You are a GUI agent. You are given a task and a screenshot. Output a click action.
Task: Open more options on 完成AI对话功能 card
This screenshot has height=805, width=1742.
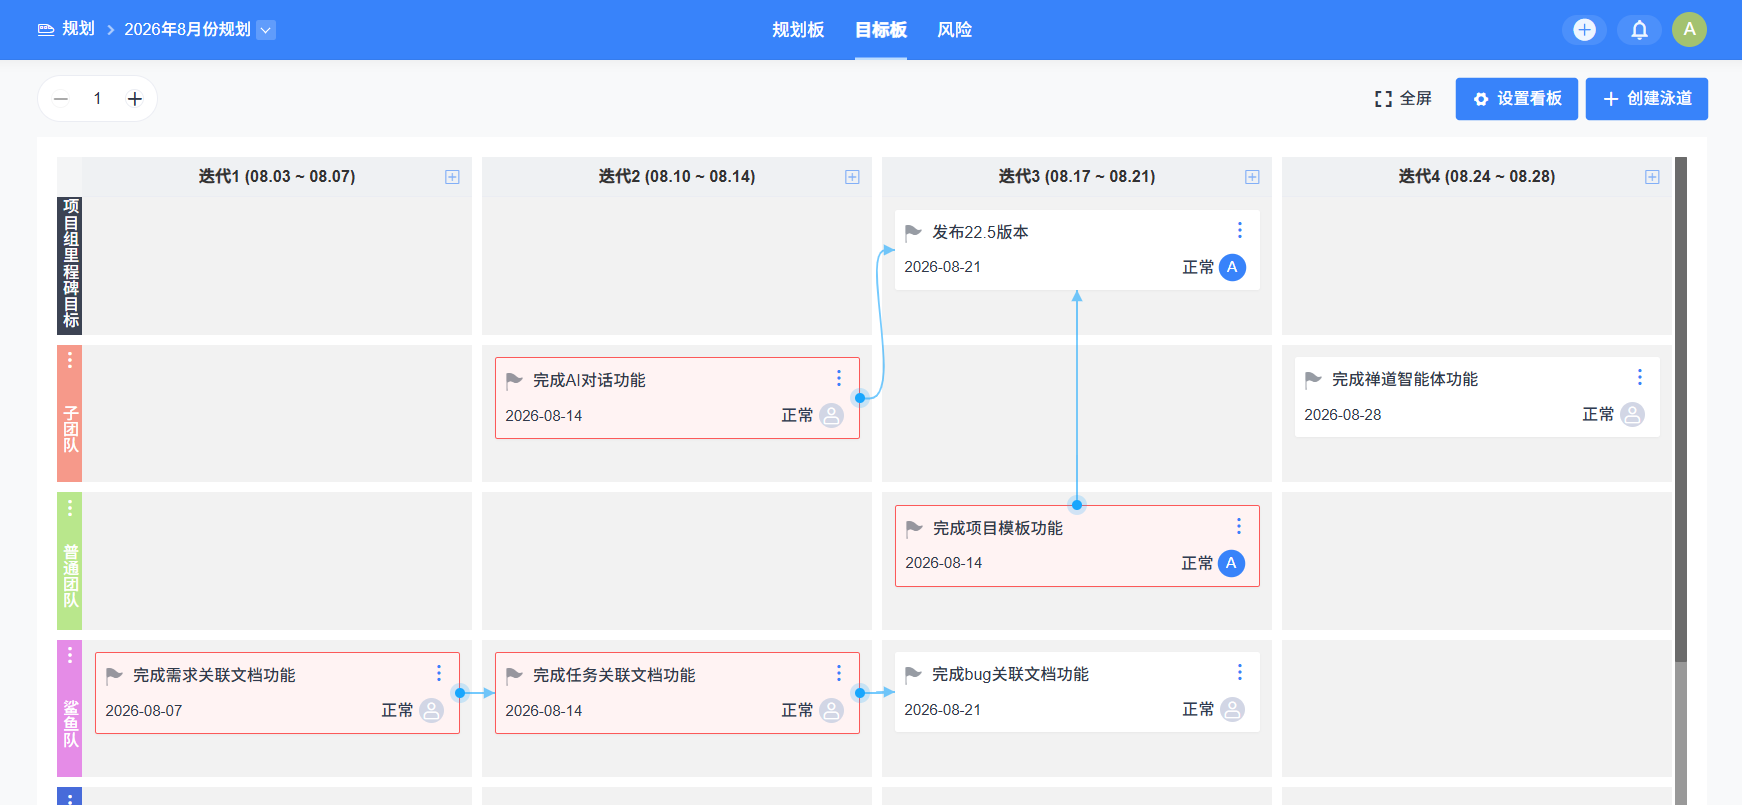[x=838, y=378]
